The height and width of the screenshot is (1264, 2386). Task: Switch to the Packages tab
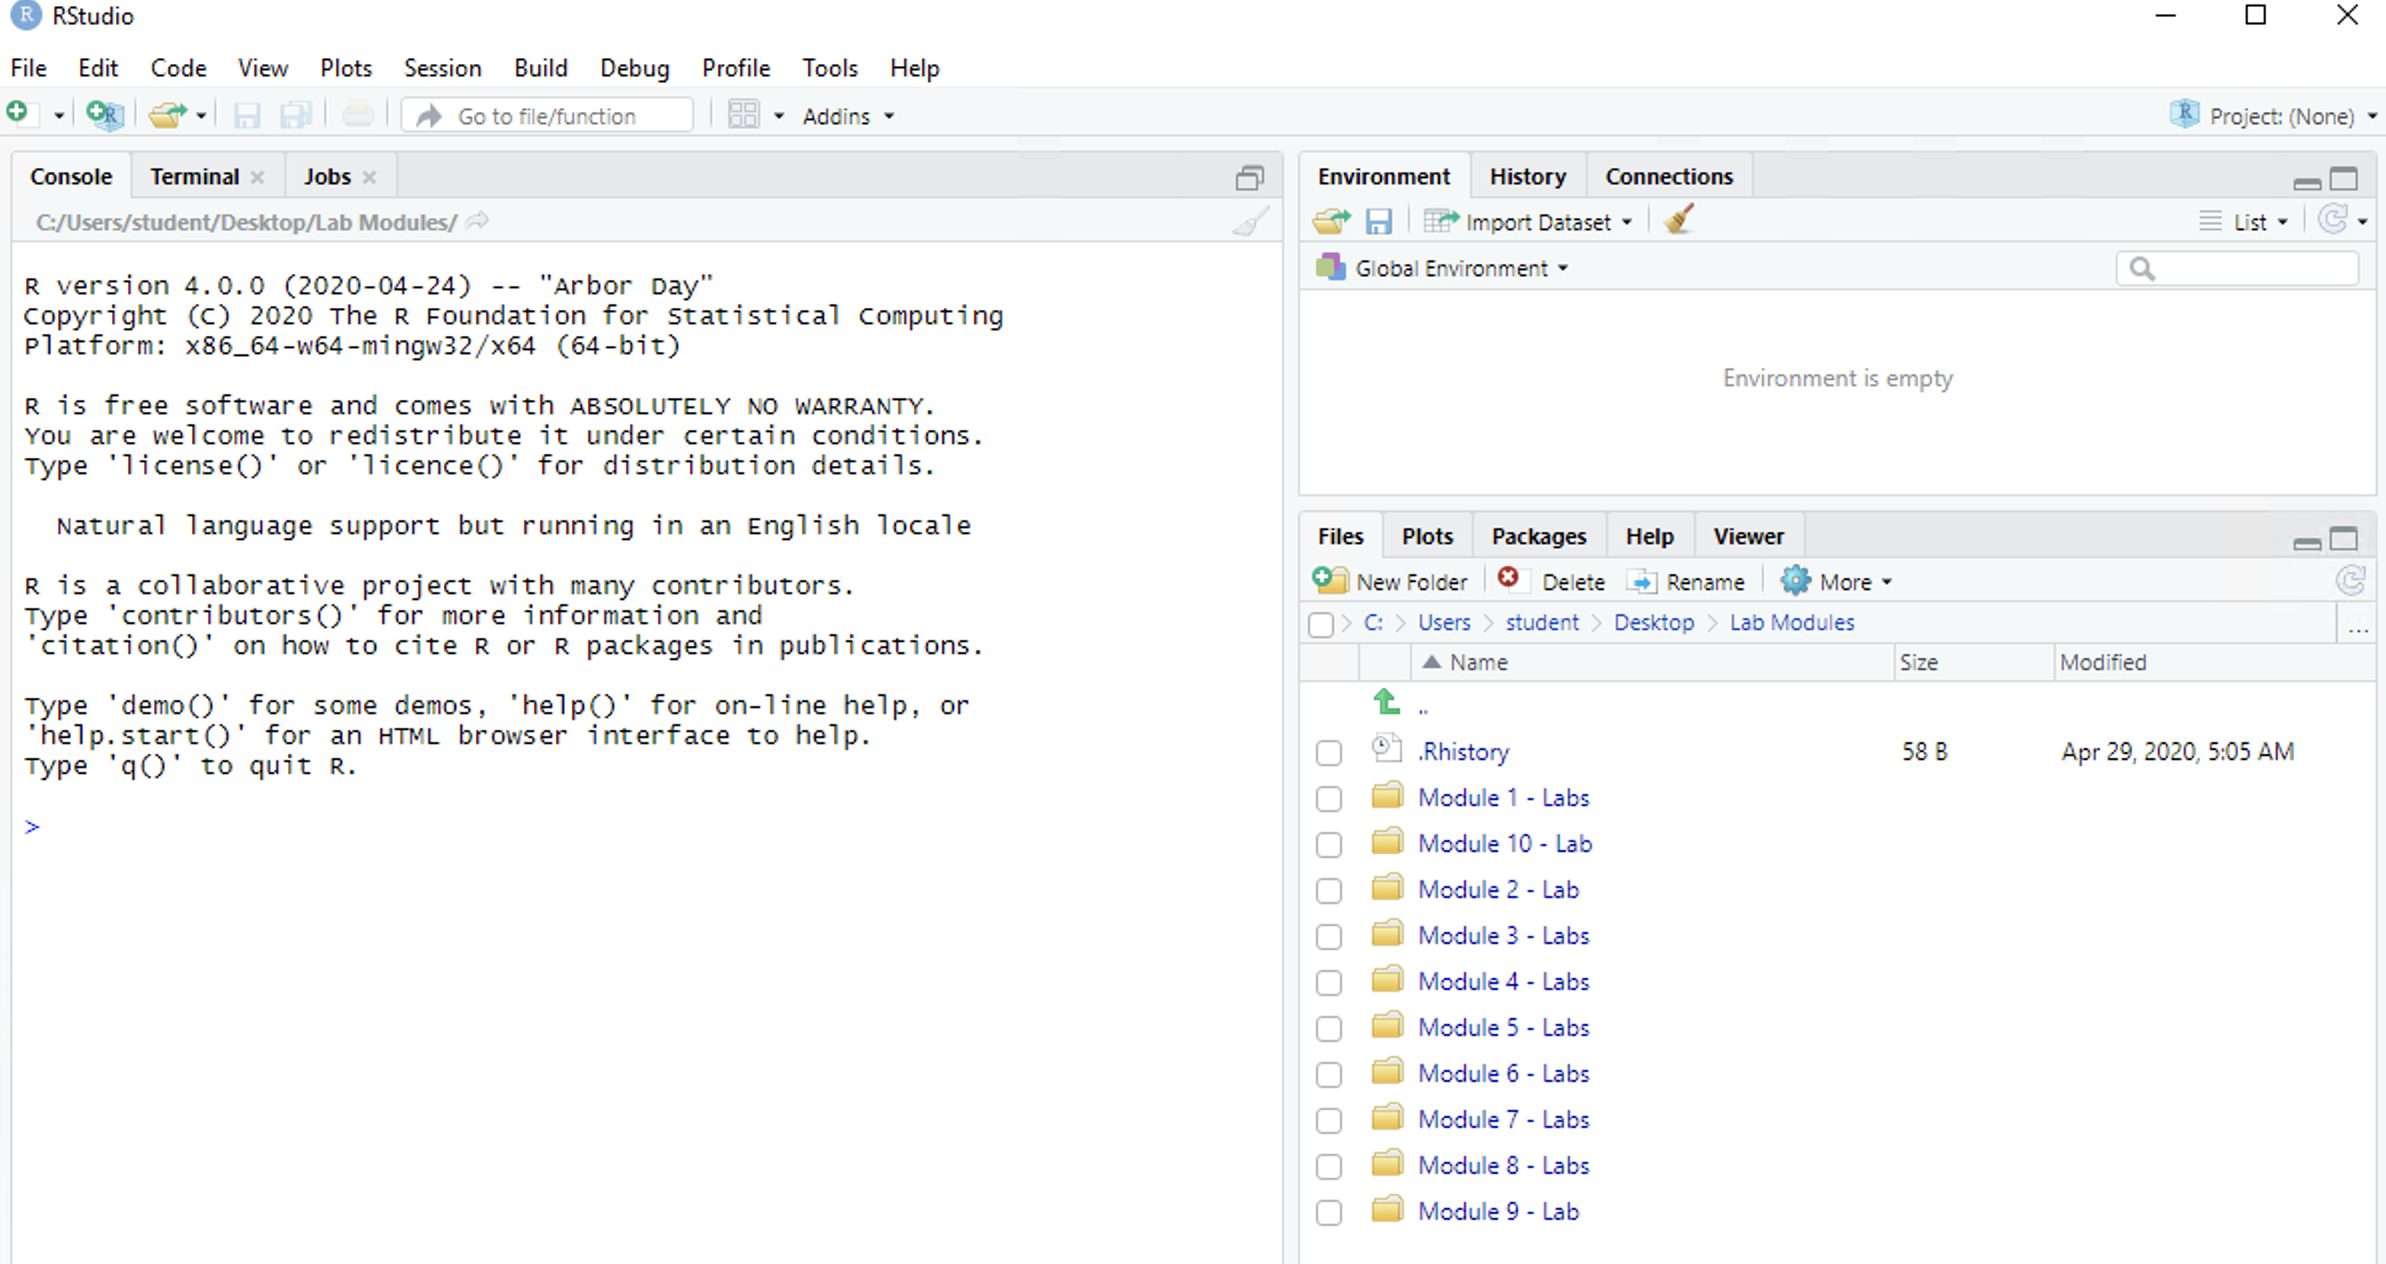[1538, 536]
